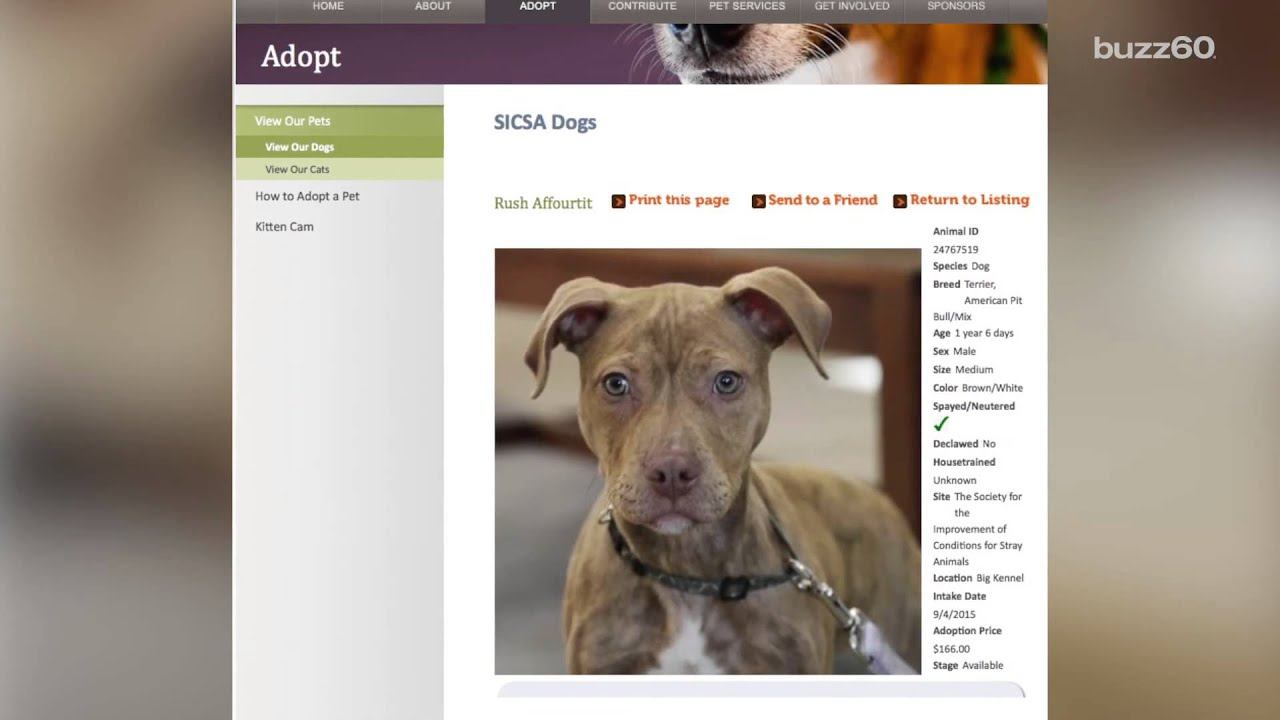The image size is (1280, 720).
Task: Click the Adopt page banner title
Action: pyautogui.click(x=301, y=57)
